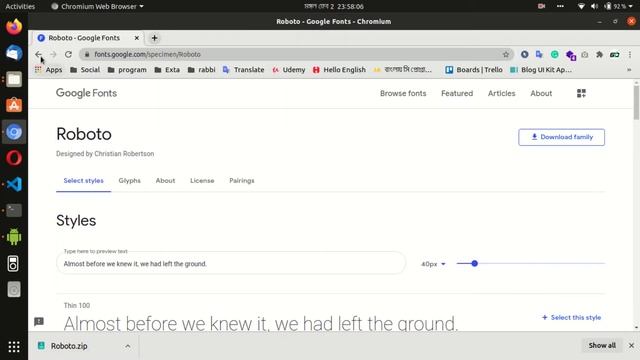This screenshot has width=640, height=360.
Task: Open the Terminal from the dock
Action: point(14,211)
